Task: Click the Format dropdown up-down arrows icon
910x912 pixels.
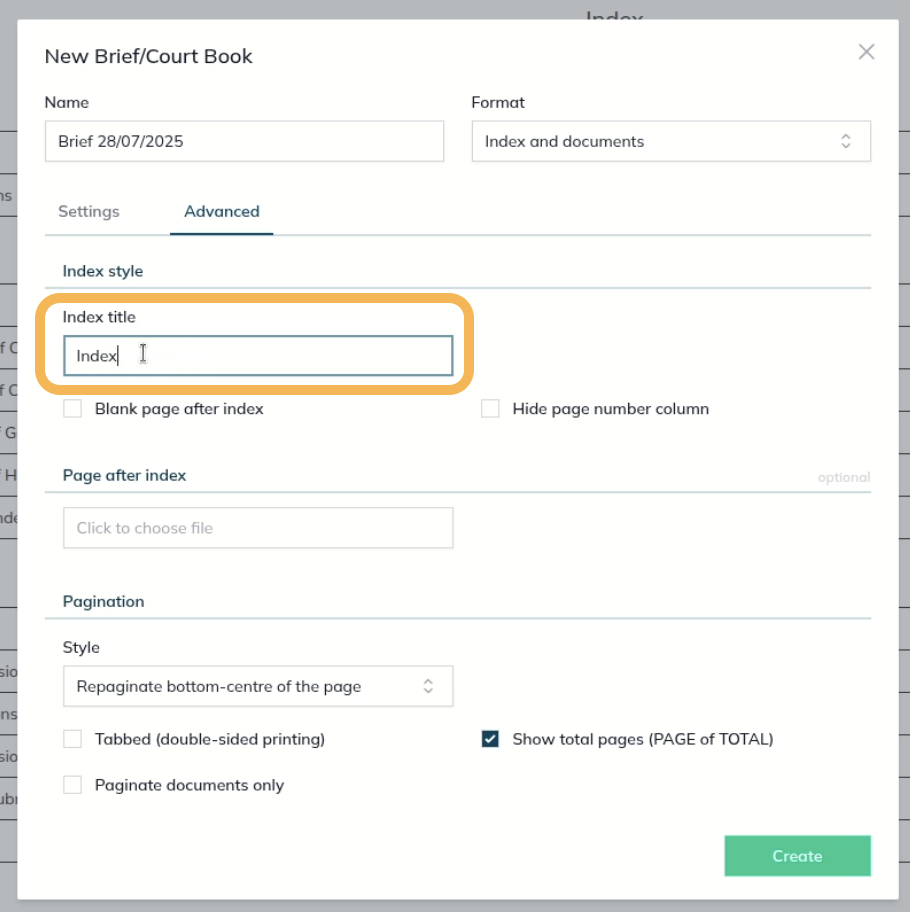Action: [845, 141]
